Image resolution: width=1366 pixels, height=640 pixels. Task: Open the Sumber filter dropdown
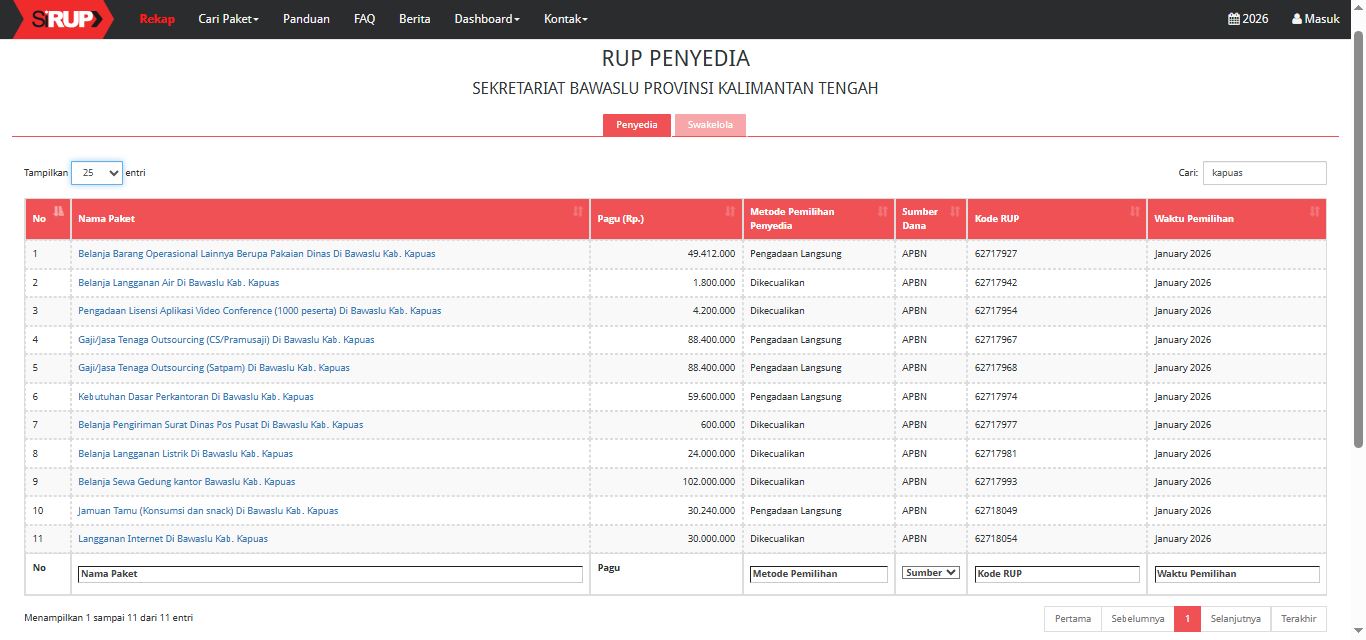coord(931,573)
